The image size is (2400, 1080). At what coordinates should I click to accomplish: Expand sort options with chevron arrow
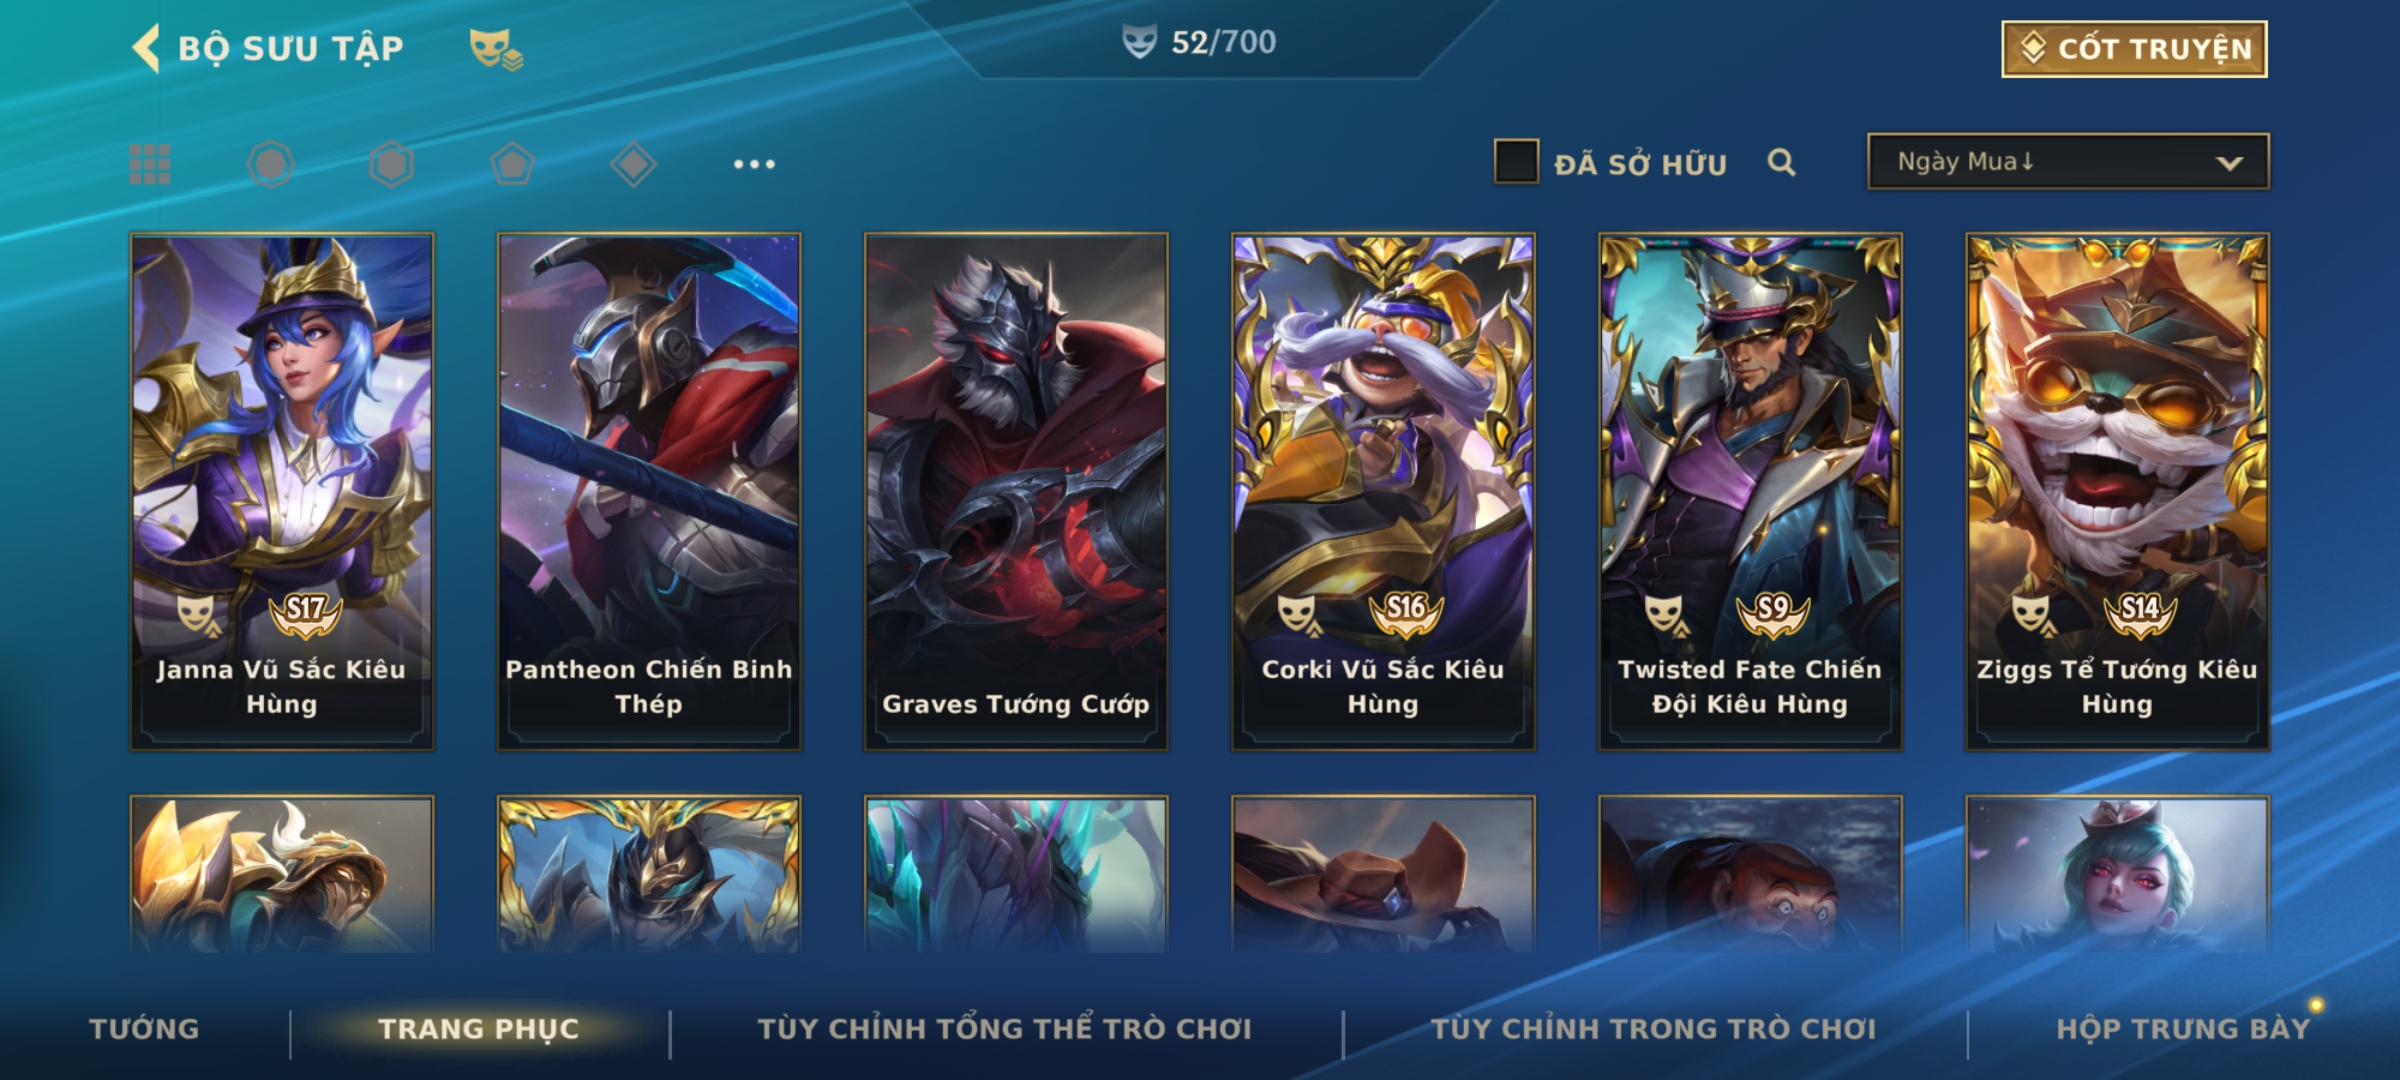[x=2229, y=163]
